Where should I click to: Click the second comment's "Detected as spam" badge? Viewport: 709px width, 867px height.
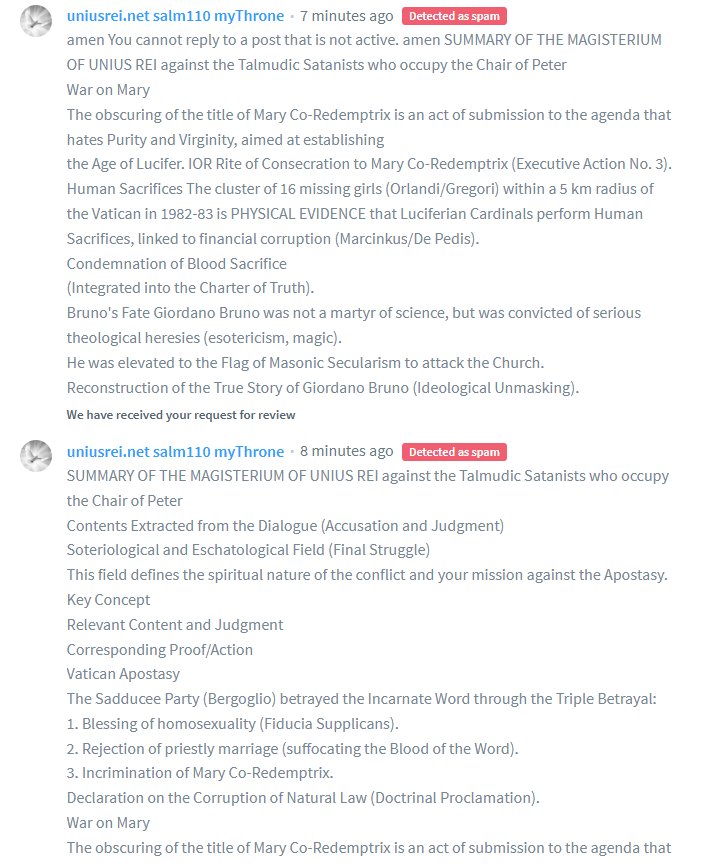tap(454, 452)
